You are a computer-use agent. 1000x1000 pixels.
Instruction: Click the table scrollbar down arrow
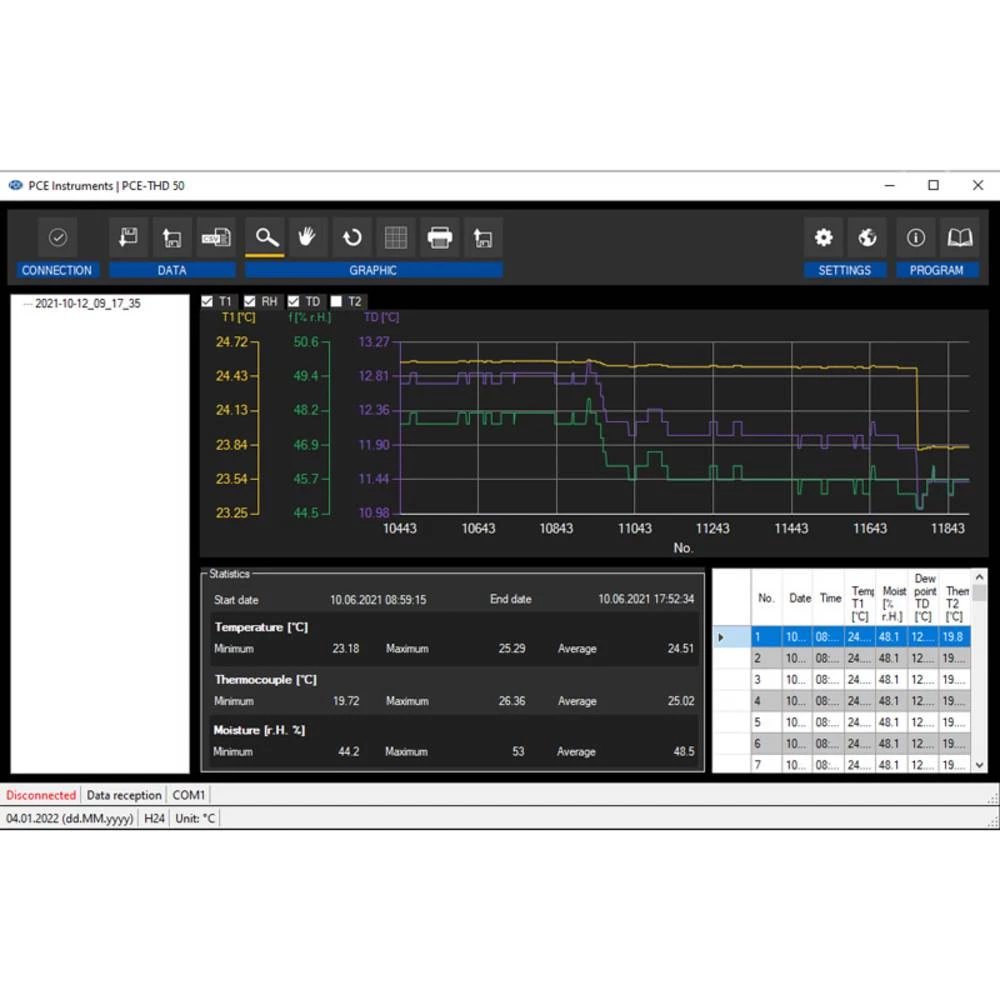point(978,765)
